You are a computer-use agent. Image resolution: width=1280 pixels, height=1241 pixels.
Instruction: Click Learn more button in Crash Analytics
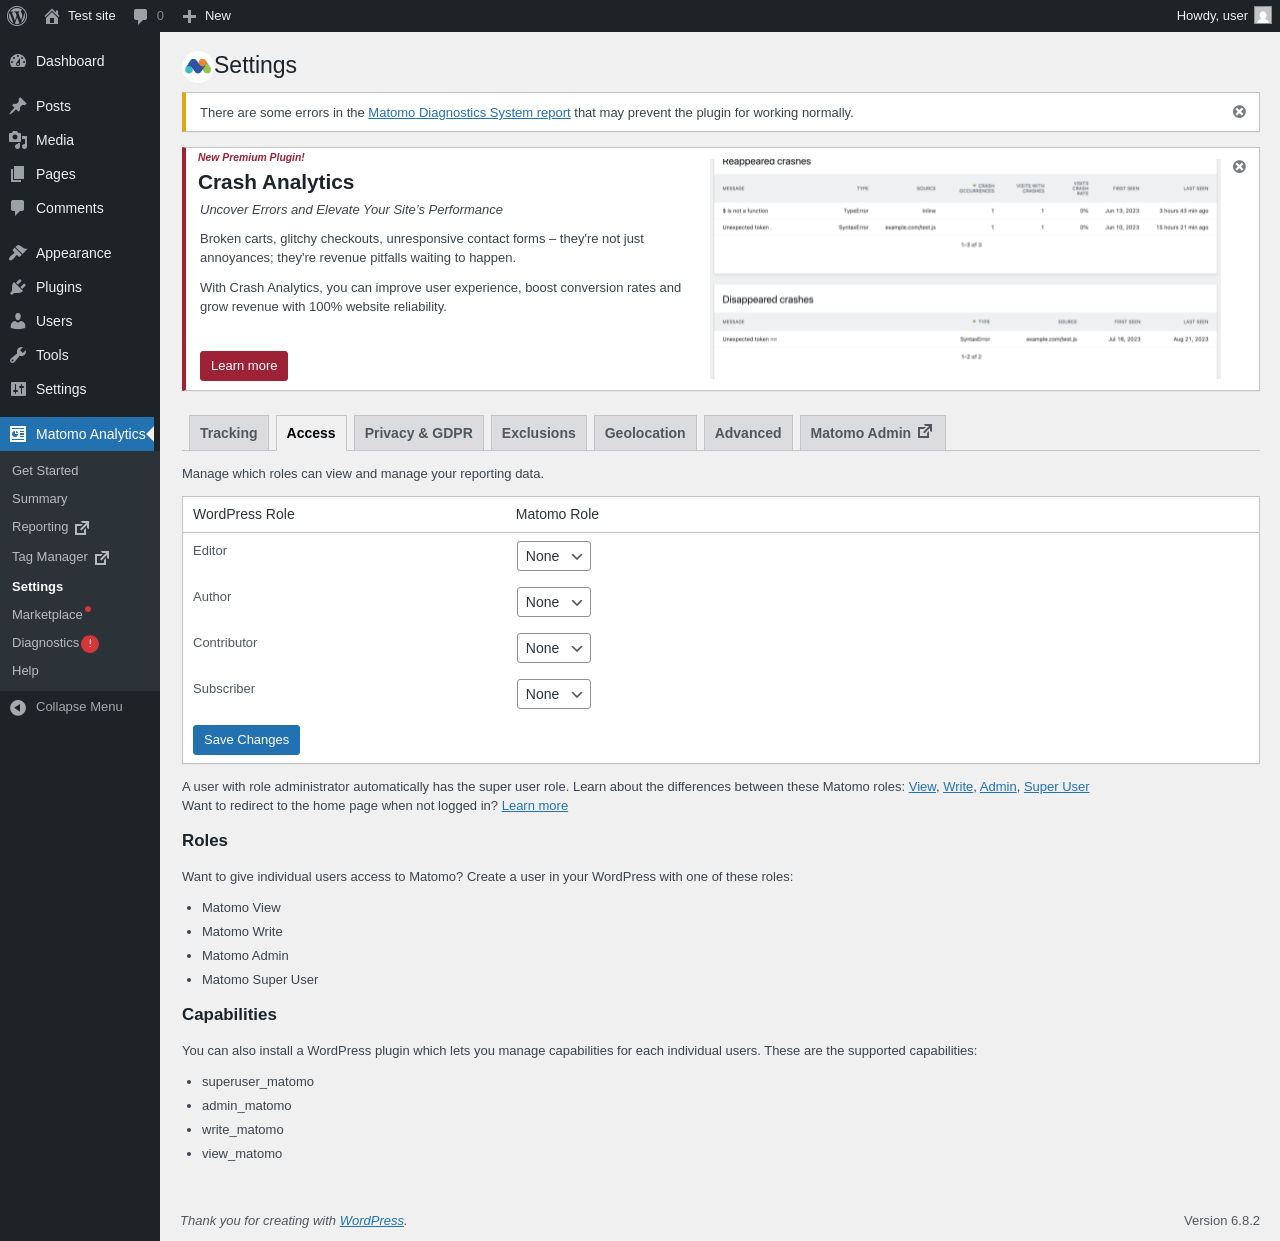click(x=244, y=366)
